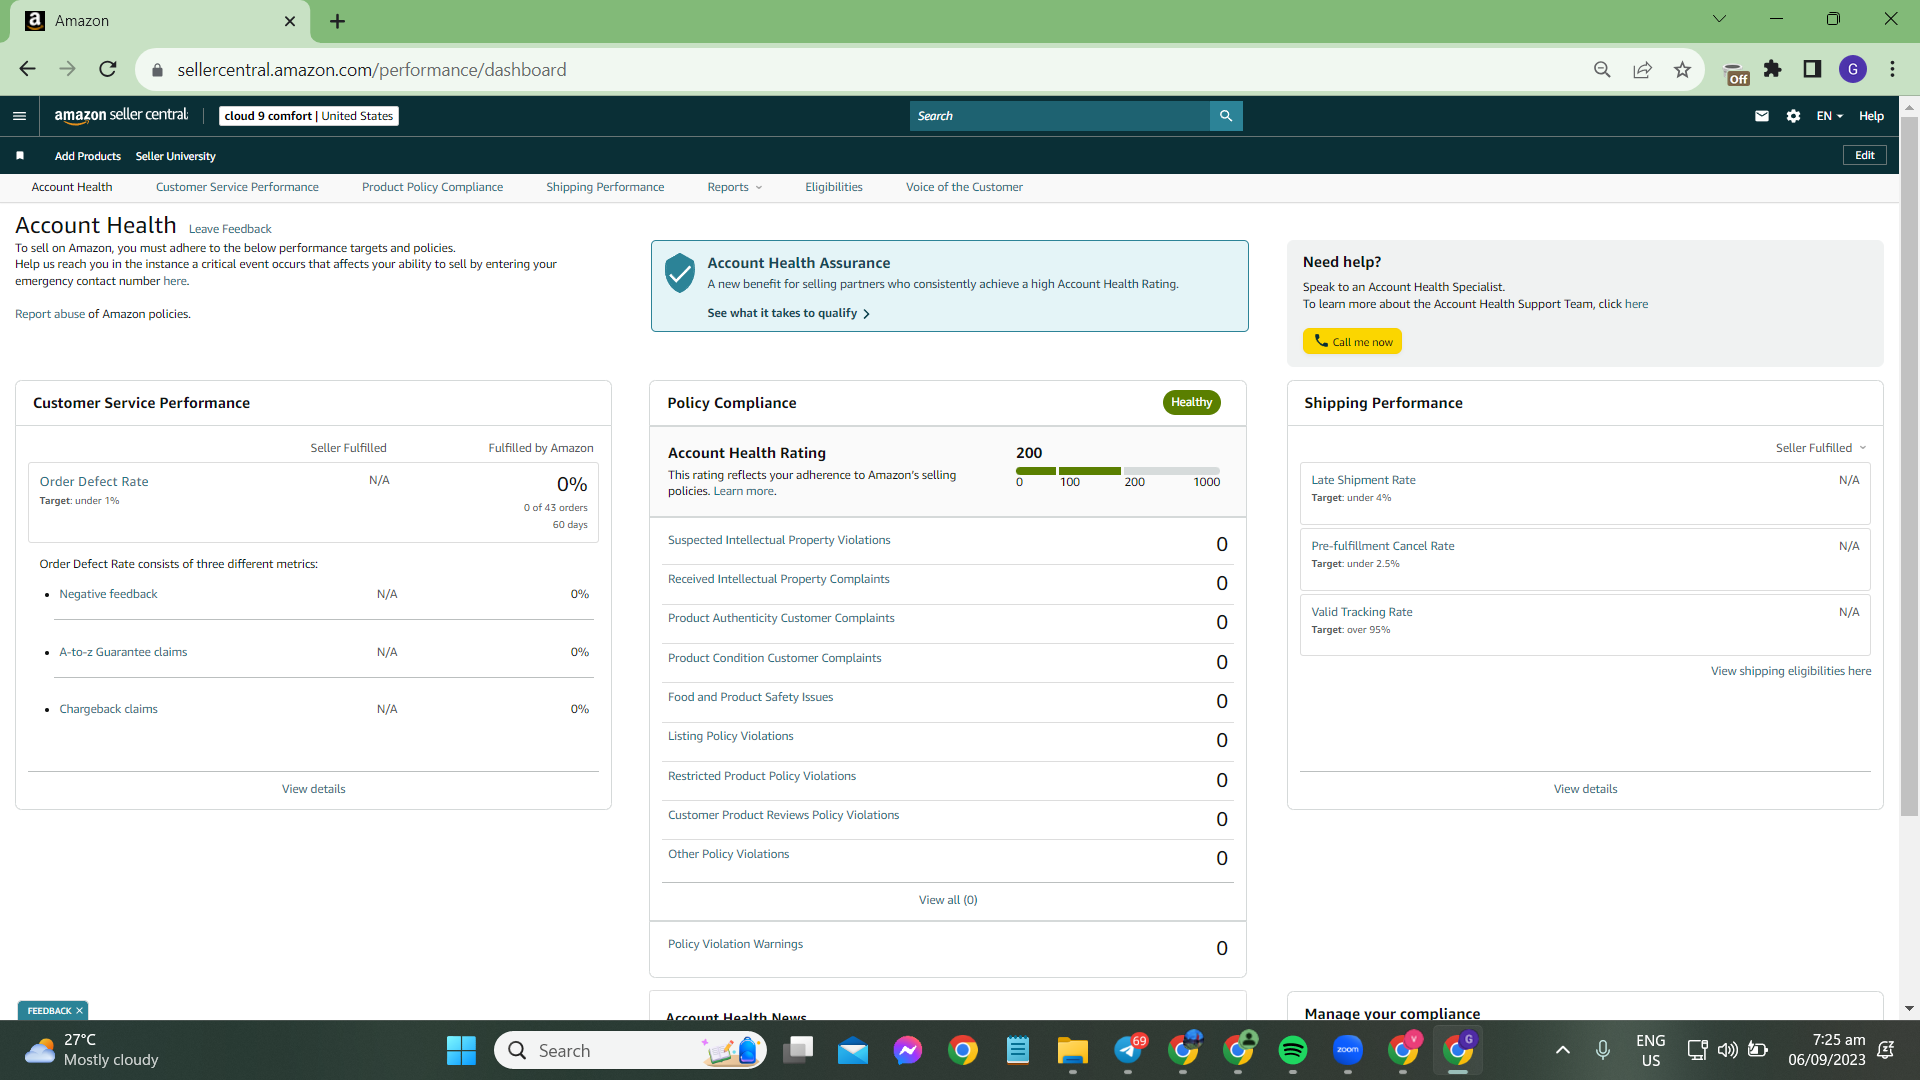Go back with the browser back arrow

27,69
